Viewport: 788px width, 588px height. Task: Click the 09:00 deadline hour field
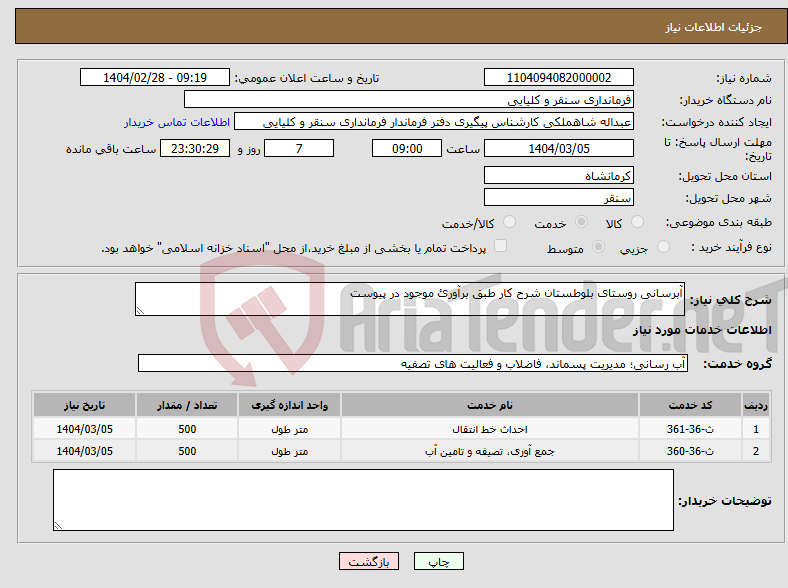click(x=407, y=148)
